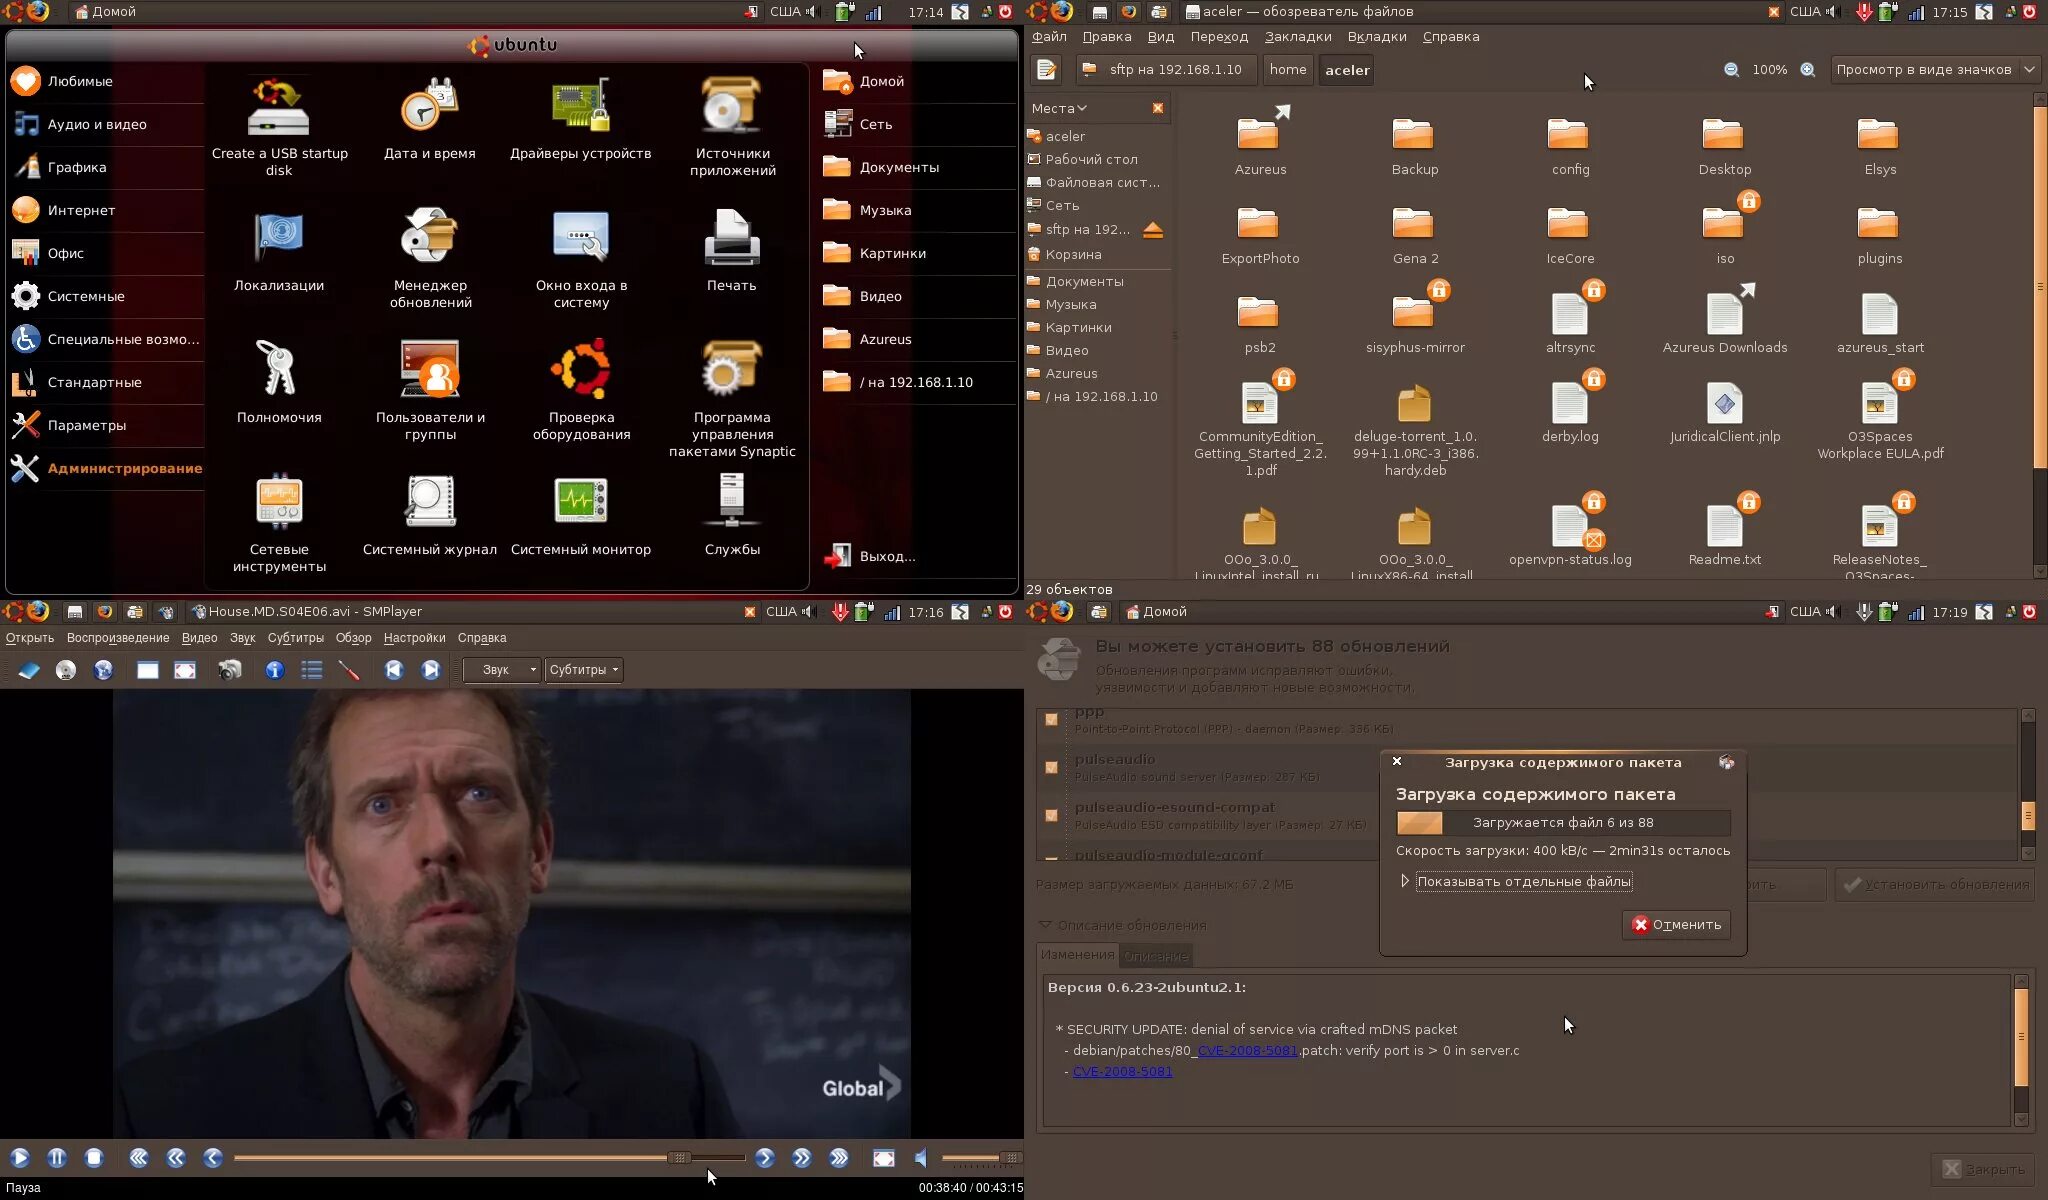The width and height of the screenshot is (2048, 1200).
Task: Zoom in the file browser view
Action: [x=1807, y=70]
